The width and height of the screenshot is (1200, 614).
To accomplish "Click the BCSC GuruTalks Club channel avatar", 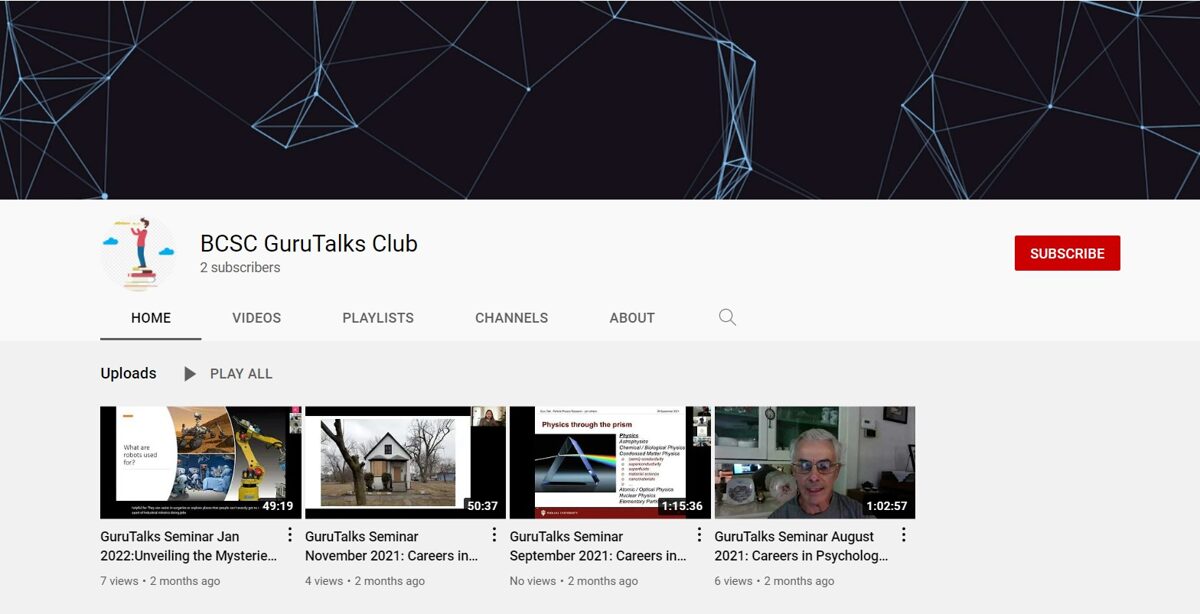I will pyautogui.click(x=140, y=254).
